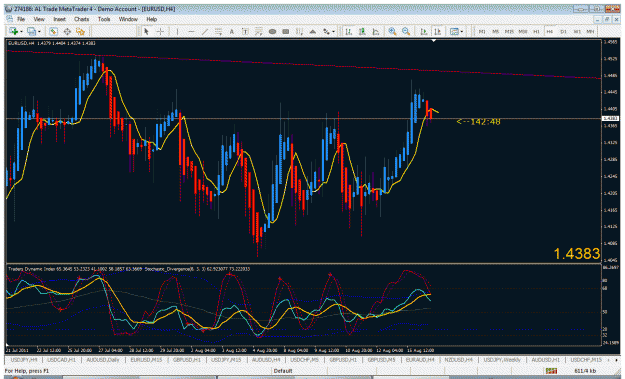
Task: Switch to MN timeframe
Action: [590, 31]
